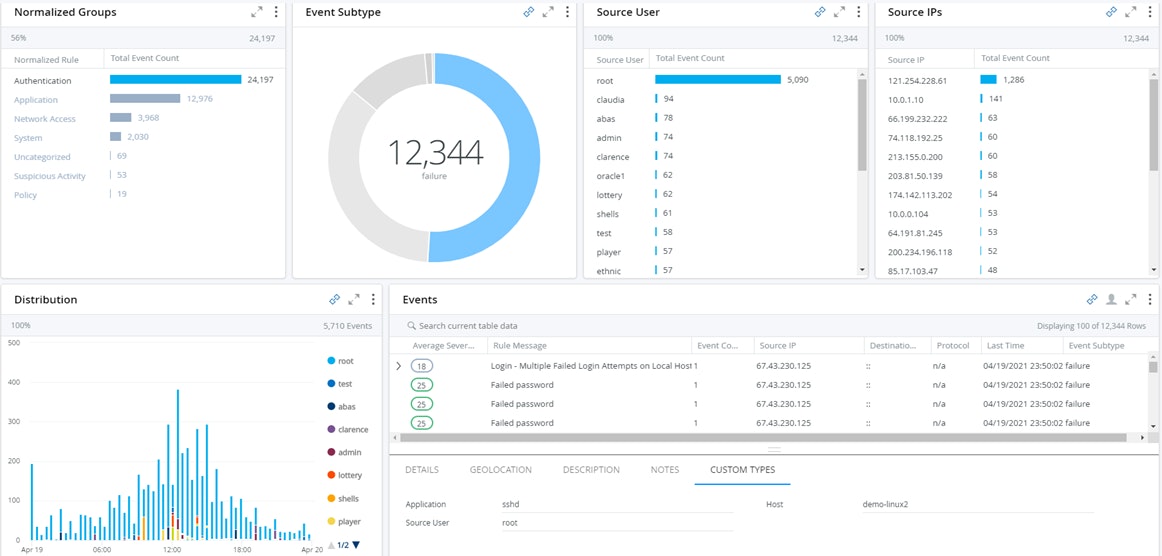Image resolution: width=1162 pixels, height=556 pixels.
Task: Maximize the Source IPs widget
Action: click(x=1130, y=12)
